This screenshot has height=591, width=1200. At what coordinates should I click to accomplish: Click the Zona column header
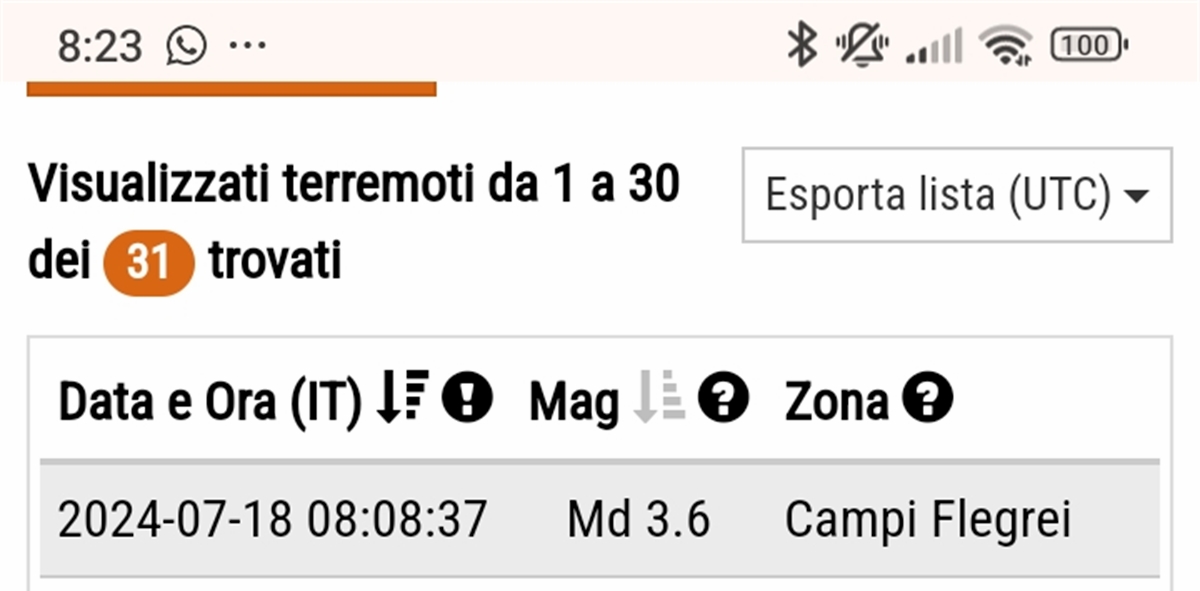pos(836,402)
